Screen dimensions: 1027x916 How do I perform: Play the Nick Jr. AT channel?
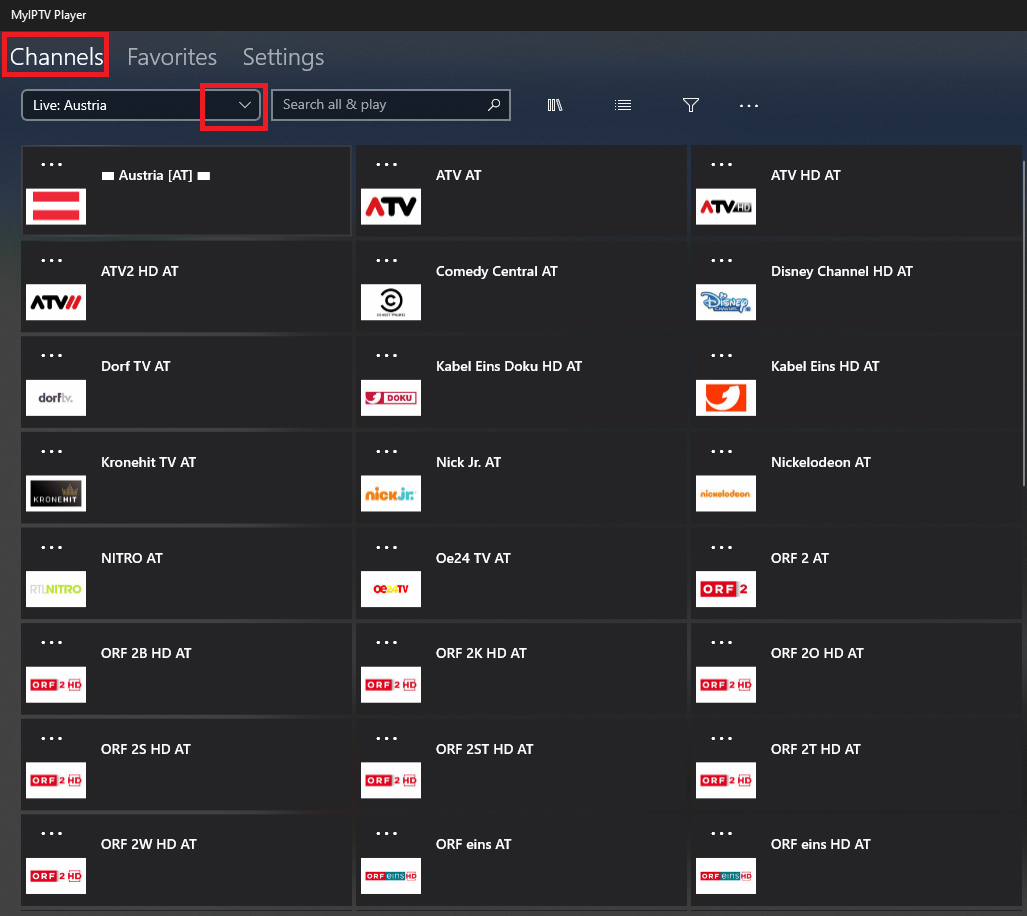[x=521, y=477]
